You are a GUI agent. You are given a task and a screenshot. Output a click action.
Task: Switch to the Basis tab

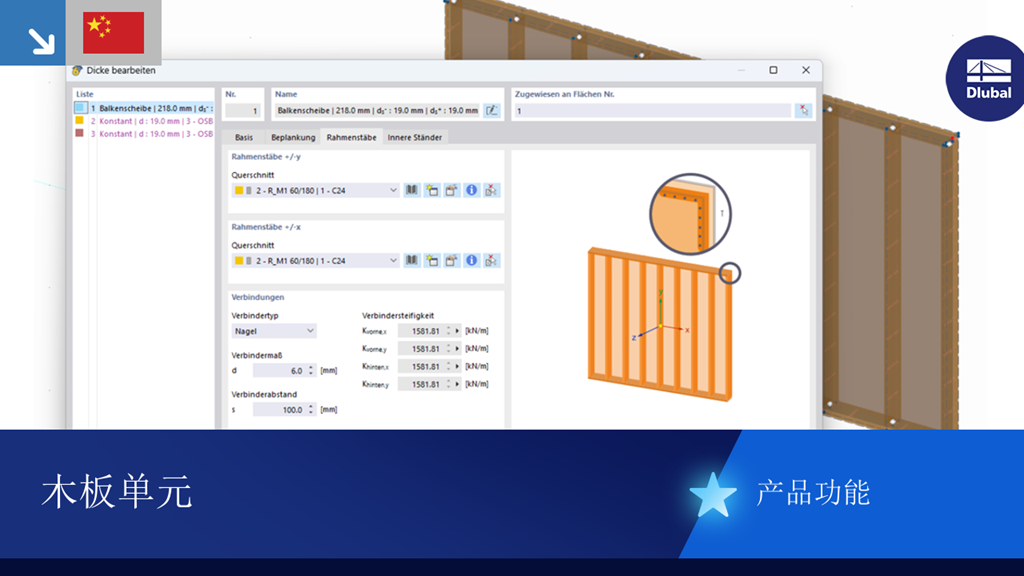click(x=244, y=137)
